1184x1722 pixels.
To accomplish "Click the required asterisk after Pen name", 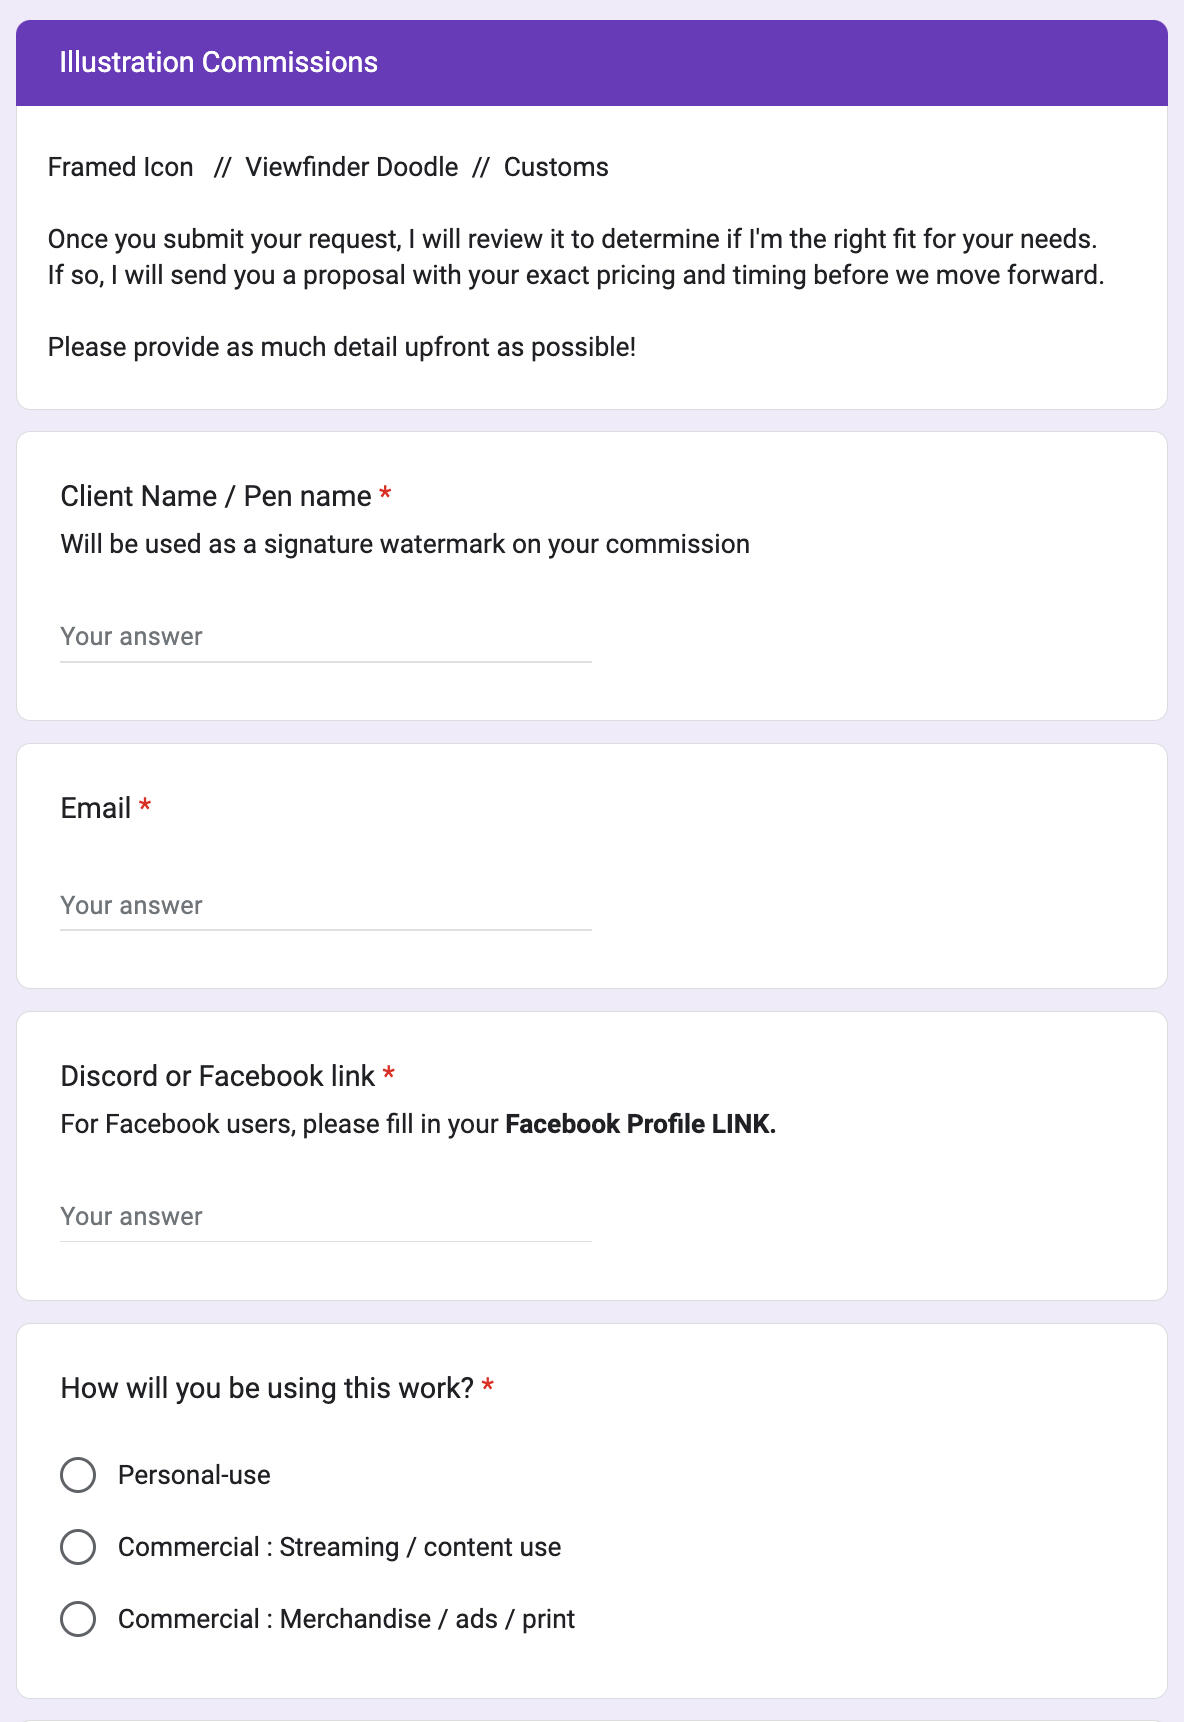I will [385, 494].
